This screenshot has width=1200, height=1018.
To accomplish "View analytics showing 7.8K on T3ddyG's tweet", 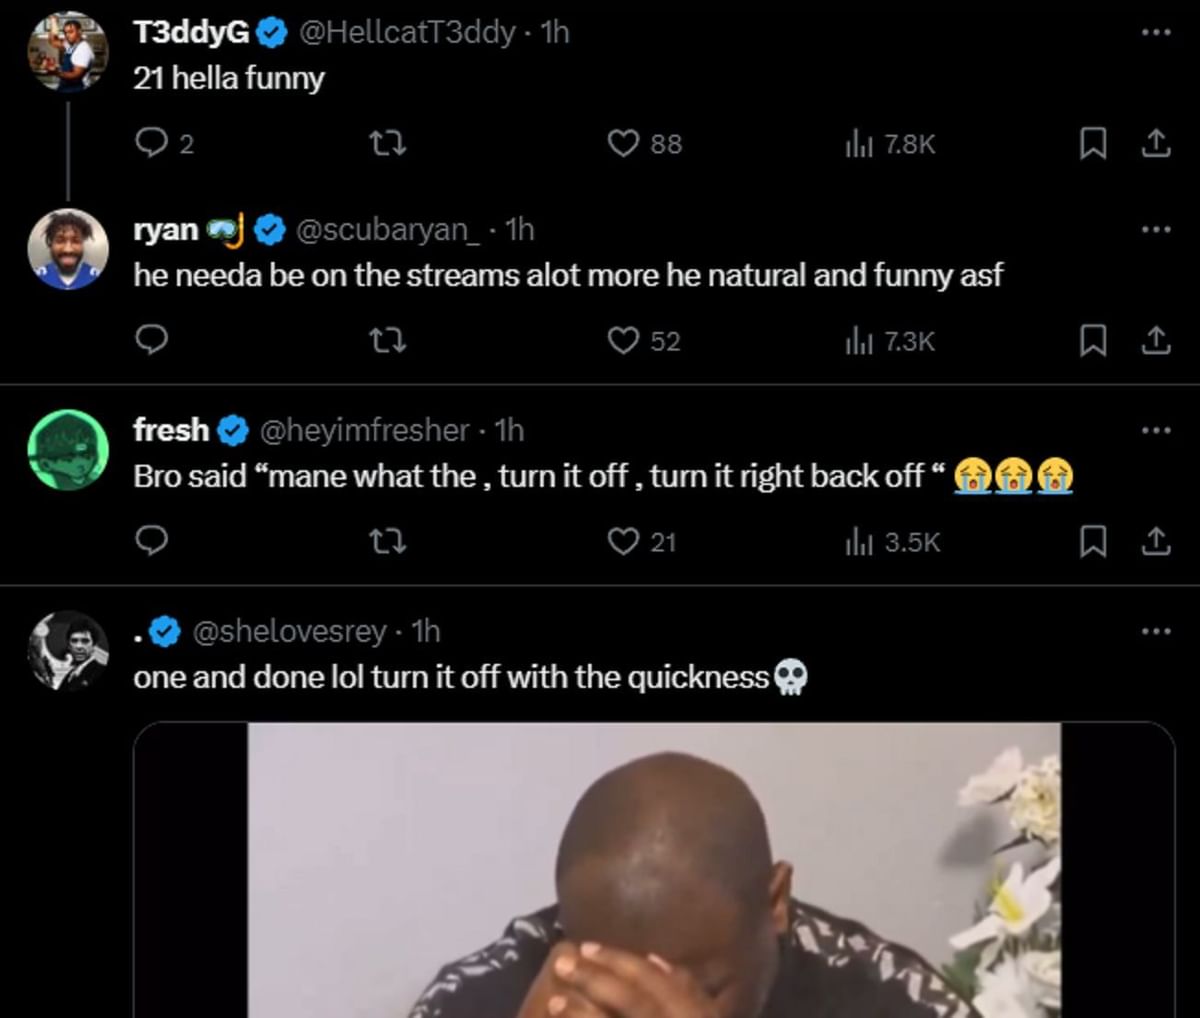I will [889, 144].
